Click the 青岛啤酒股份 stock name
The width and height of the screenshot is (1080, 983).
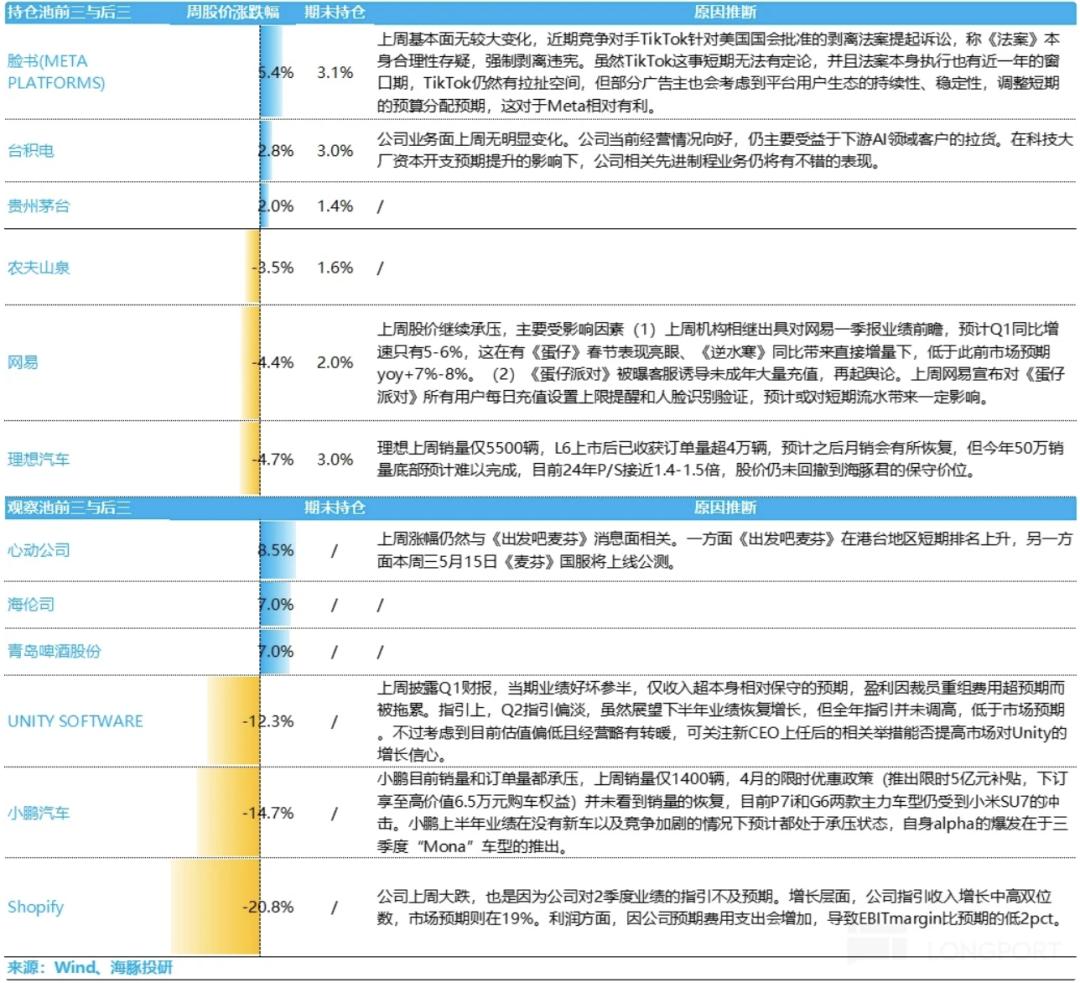tap(53, 651)
